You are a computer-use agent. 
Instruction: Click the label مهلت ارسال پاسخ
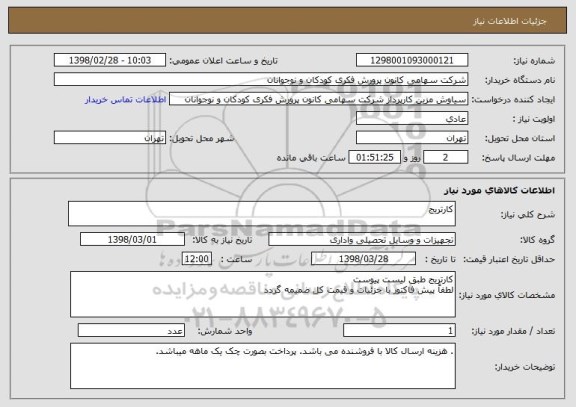click(518, 158)
